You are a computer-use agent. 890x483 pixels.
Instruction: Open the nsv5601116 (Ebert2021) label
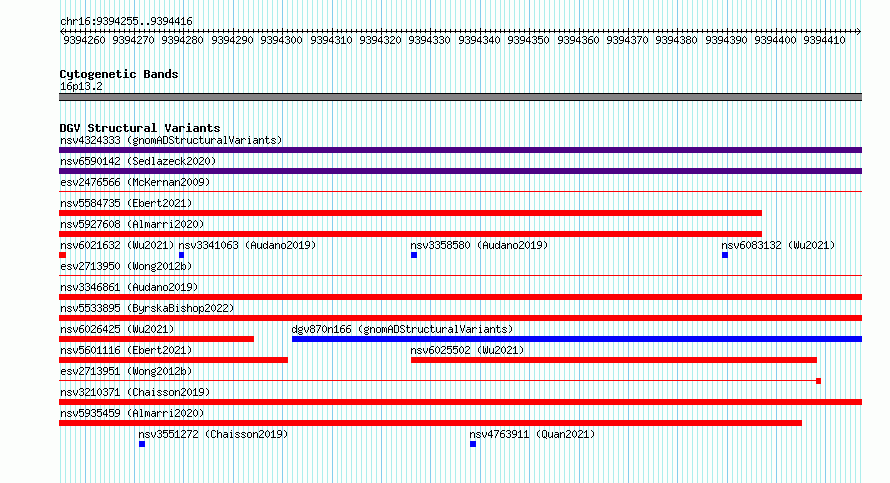tap(126, 350)
